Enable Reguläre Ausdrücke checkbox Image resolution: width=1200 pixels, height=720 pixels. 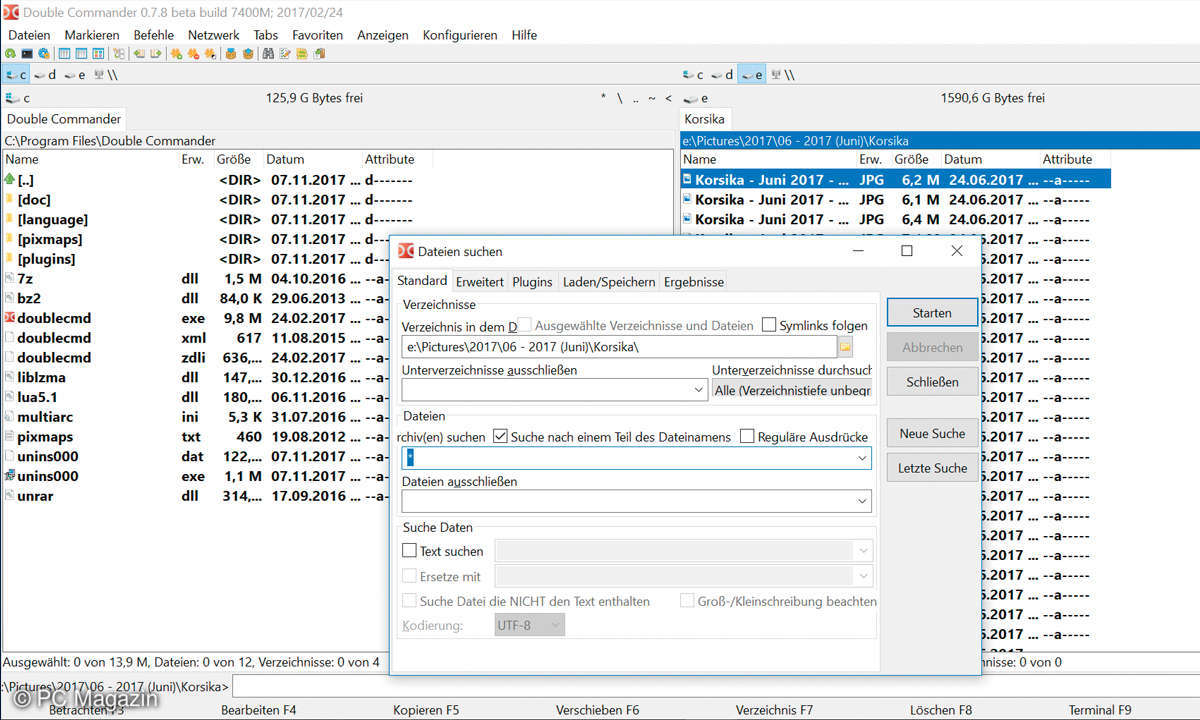click(x=747, y=437)
